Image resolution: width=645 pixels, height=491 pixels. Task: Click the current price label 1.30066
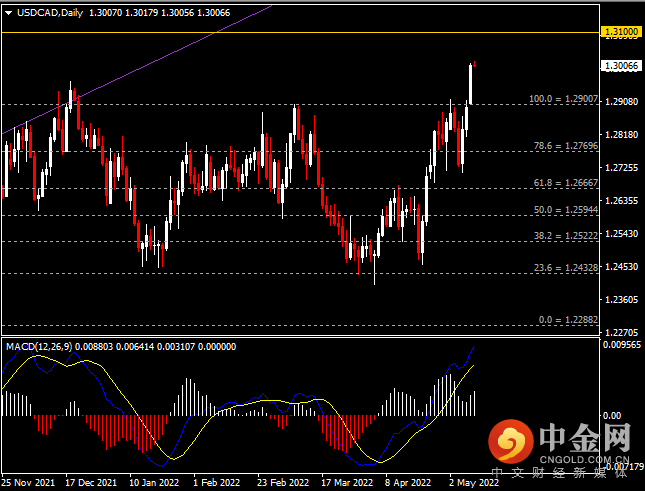coord(621,66)
